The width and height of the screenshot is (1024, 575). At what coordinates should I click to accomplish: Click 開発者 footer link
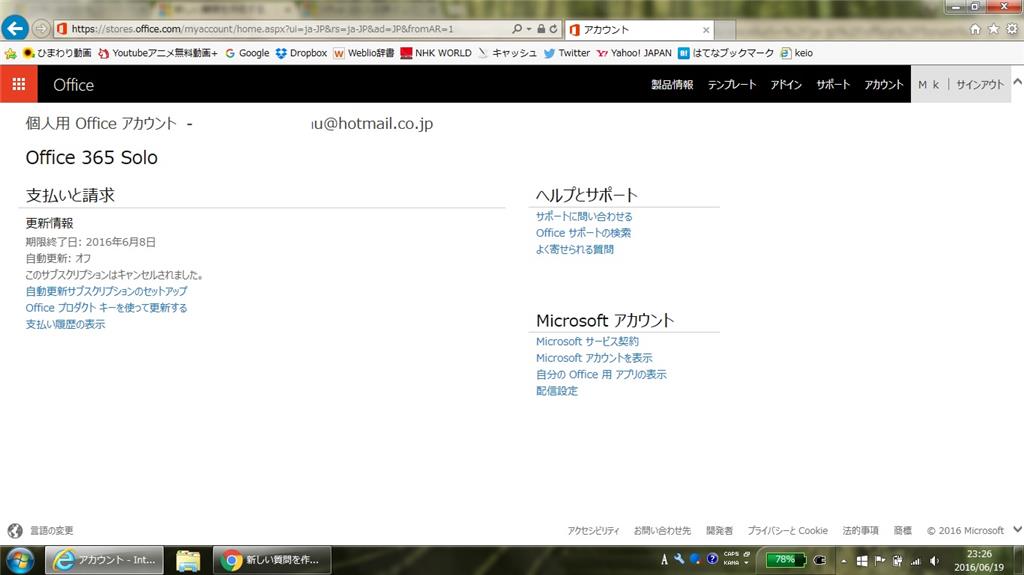(x=719, y=531)
